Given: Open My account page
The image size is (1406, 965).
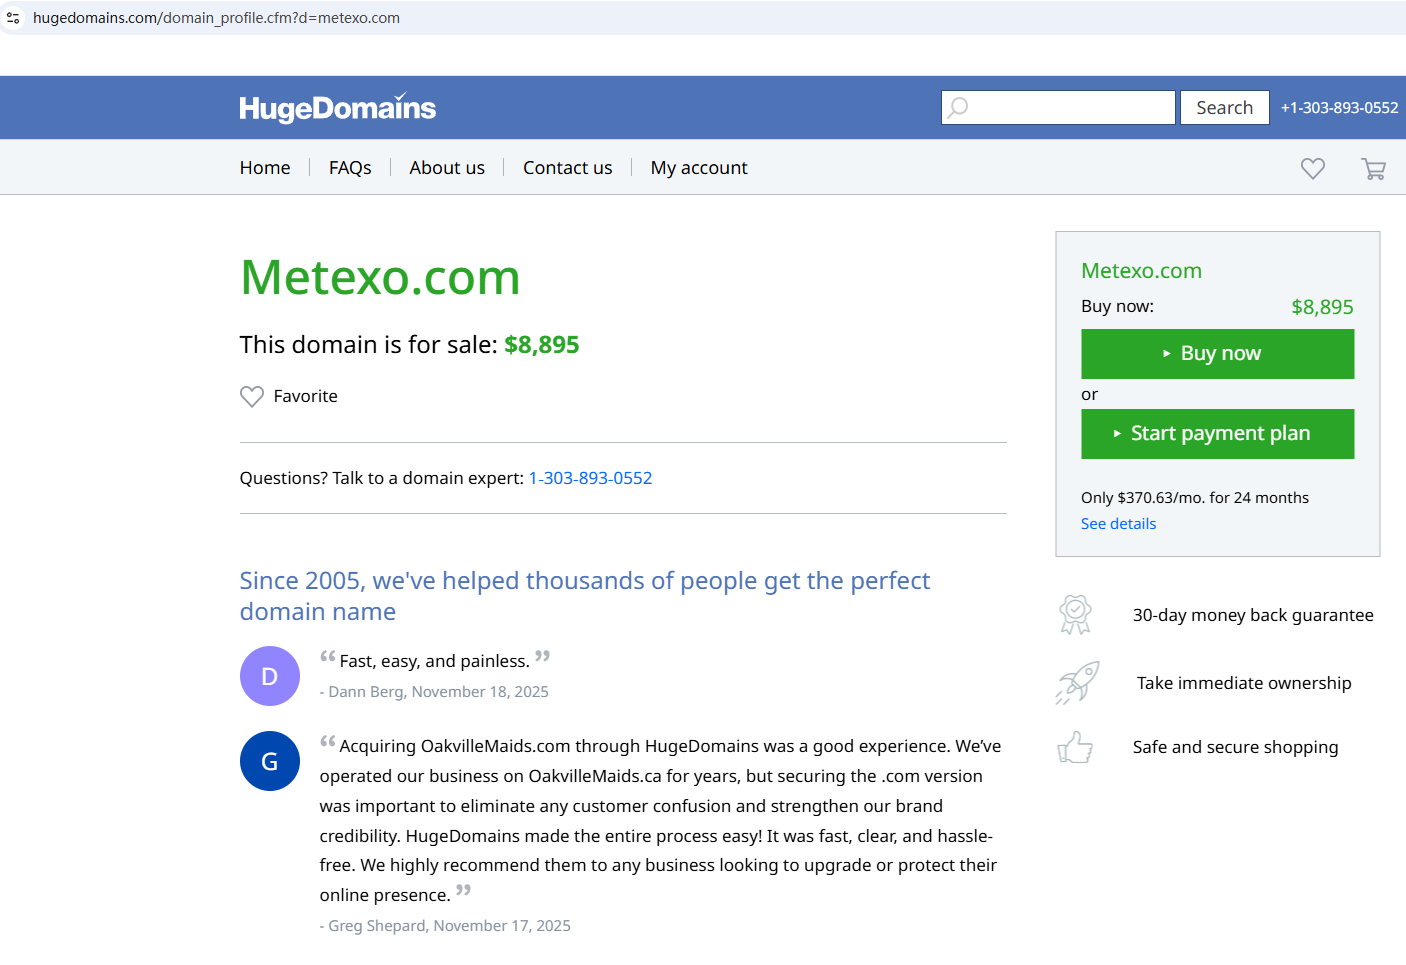Looking at the screenshot, I should tap(699, 168).
